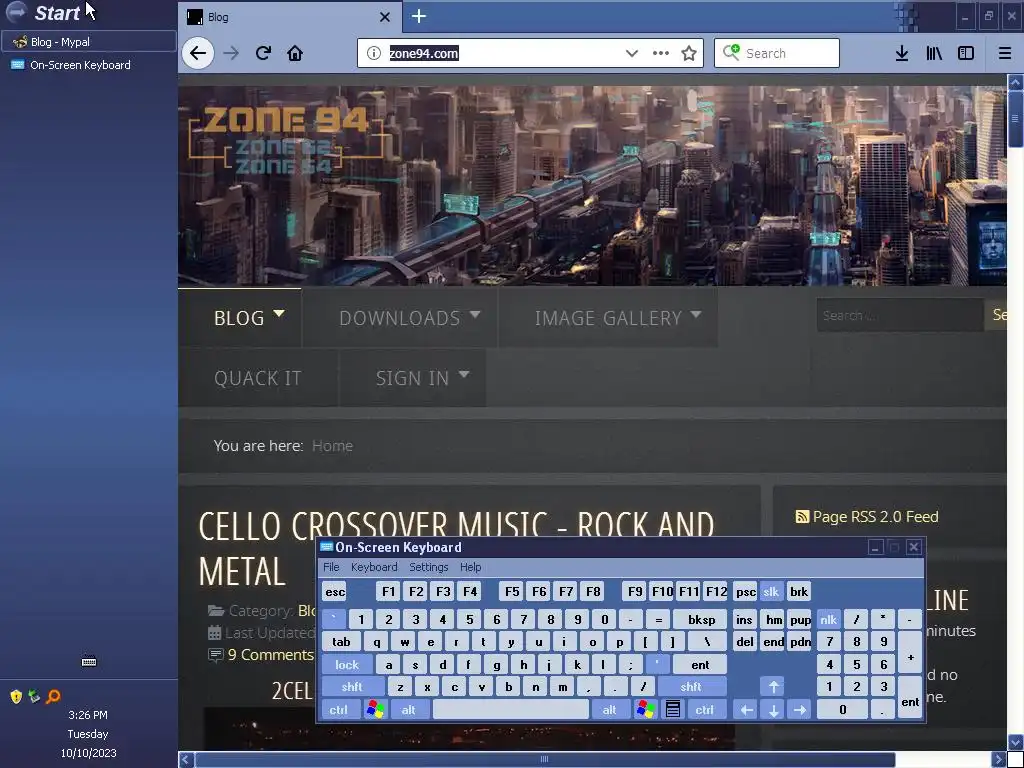Open Keyboard menu in On-Screen Keyboard

click(x=374, y=568)
